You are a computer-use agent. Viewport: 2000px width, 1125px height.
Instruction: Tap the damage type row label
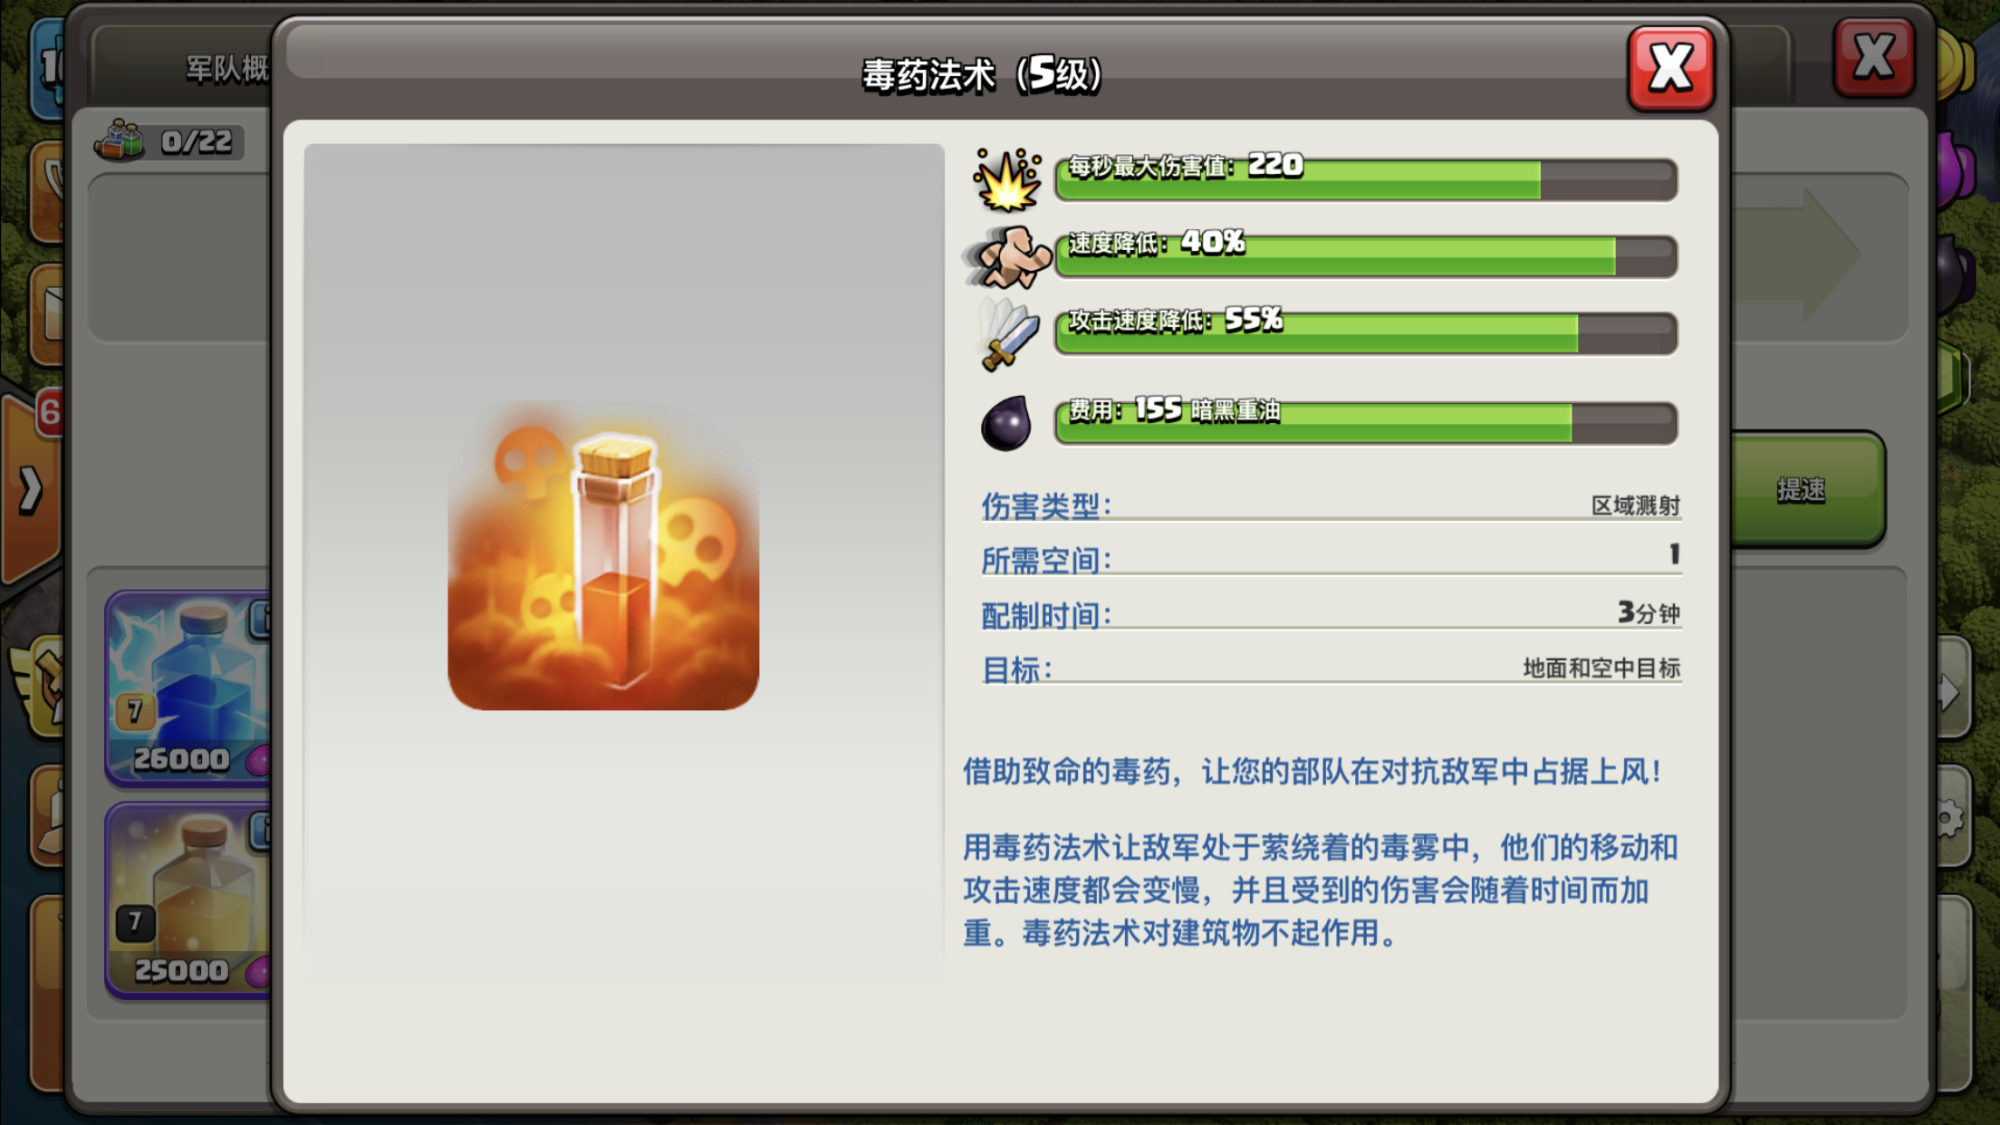[1045, 506]
